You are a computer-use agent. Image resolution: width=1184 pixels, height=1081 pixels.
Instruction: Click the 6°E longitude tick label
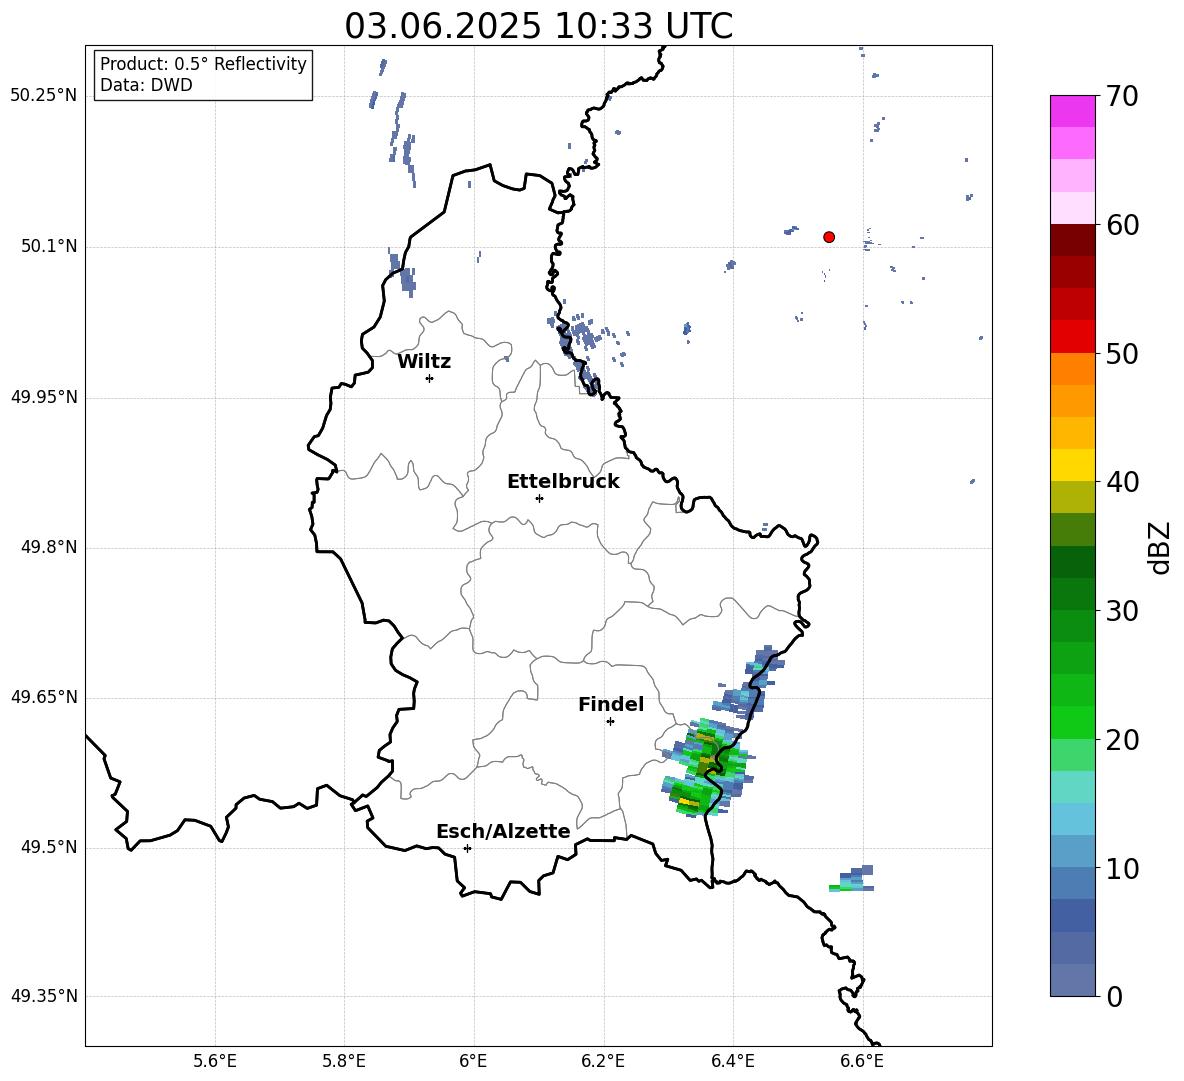tap(473, 1061)
